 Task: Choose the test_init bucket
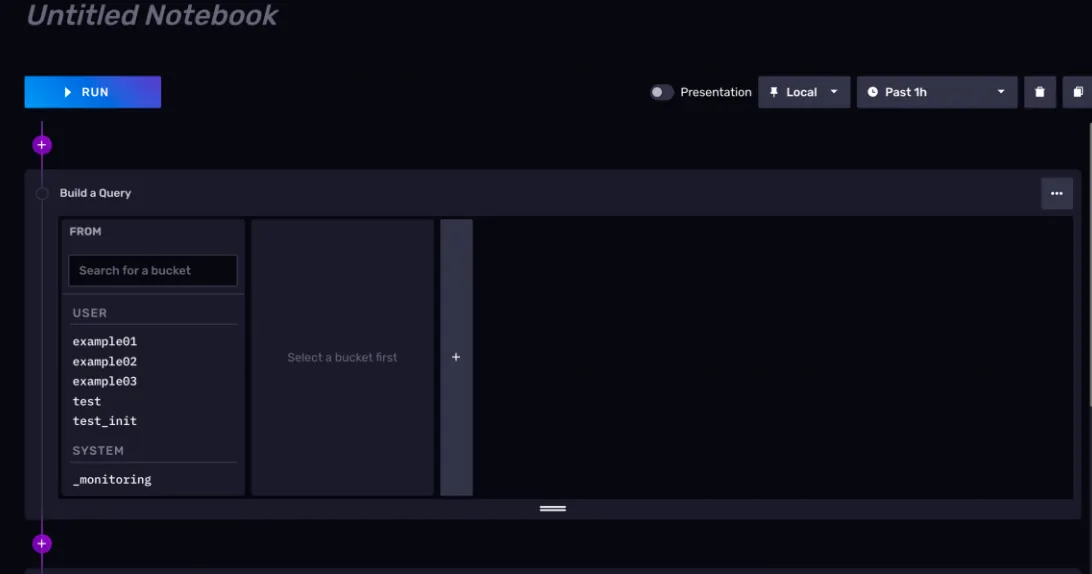(x=105, y=421)
